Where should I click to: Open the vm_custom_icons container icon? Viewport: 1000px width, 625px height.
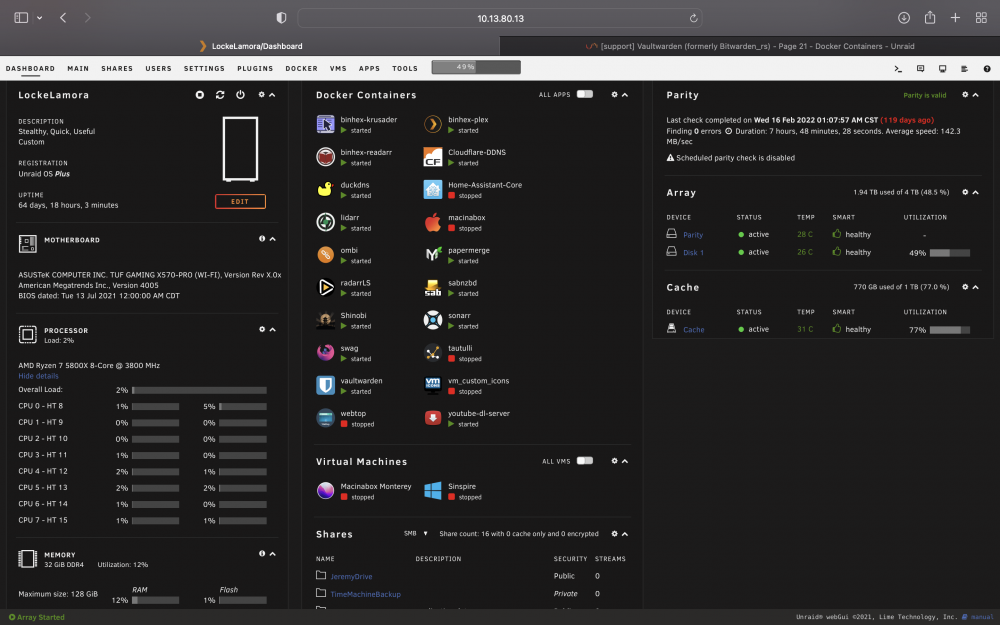click(433, 385)
